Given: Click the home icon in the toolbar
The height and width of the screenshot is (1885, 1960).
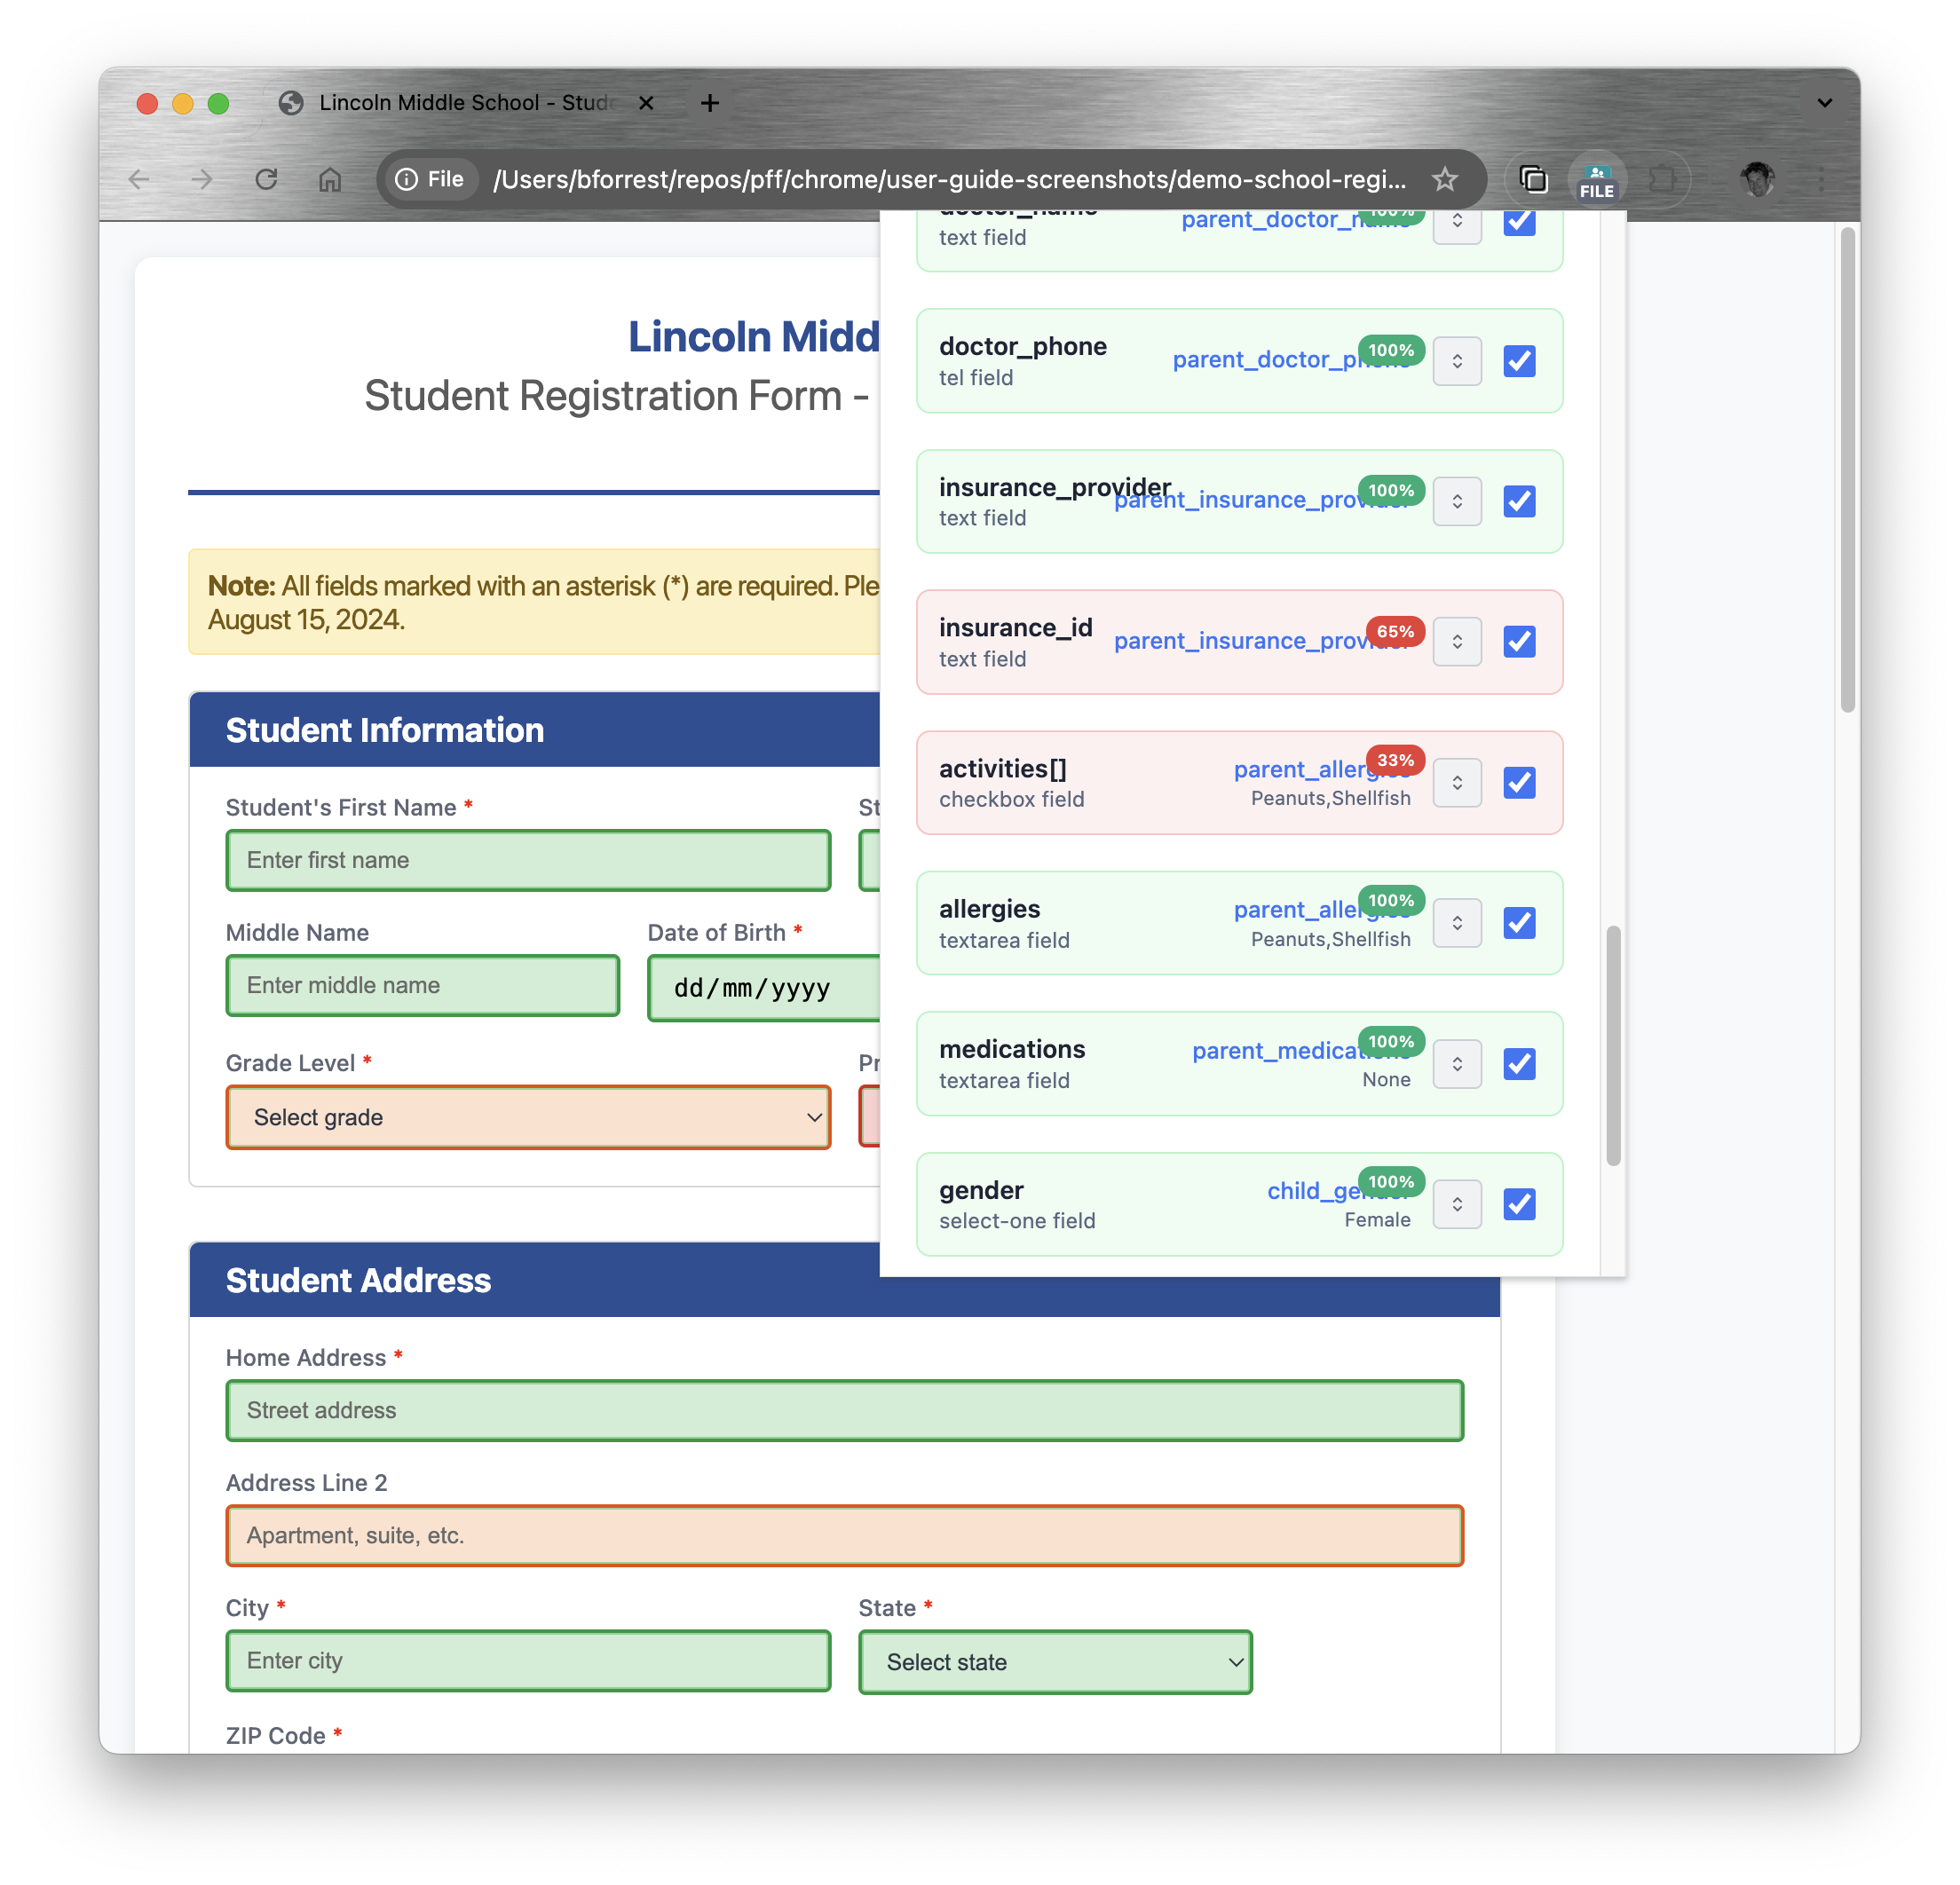Looking at the screenshot, I should tap(330, 179).
